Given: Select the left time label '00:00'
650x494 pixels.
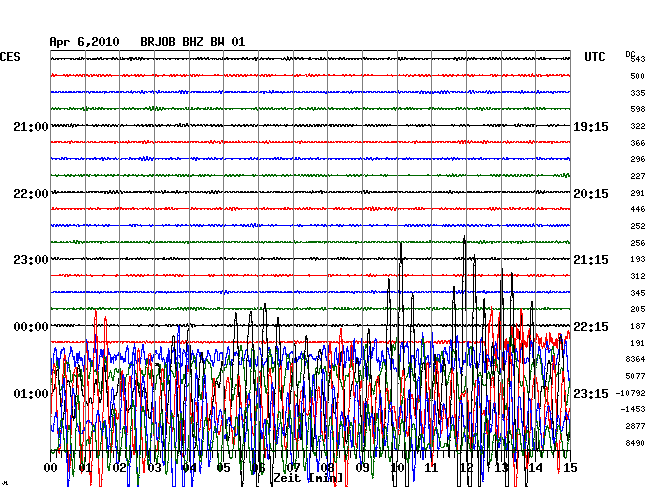Looking at the screenshot, I should [31, 327].
